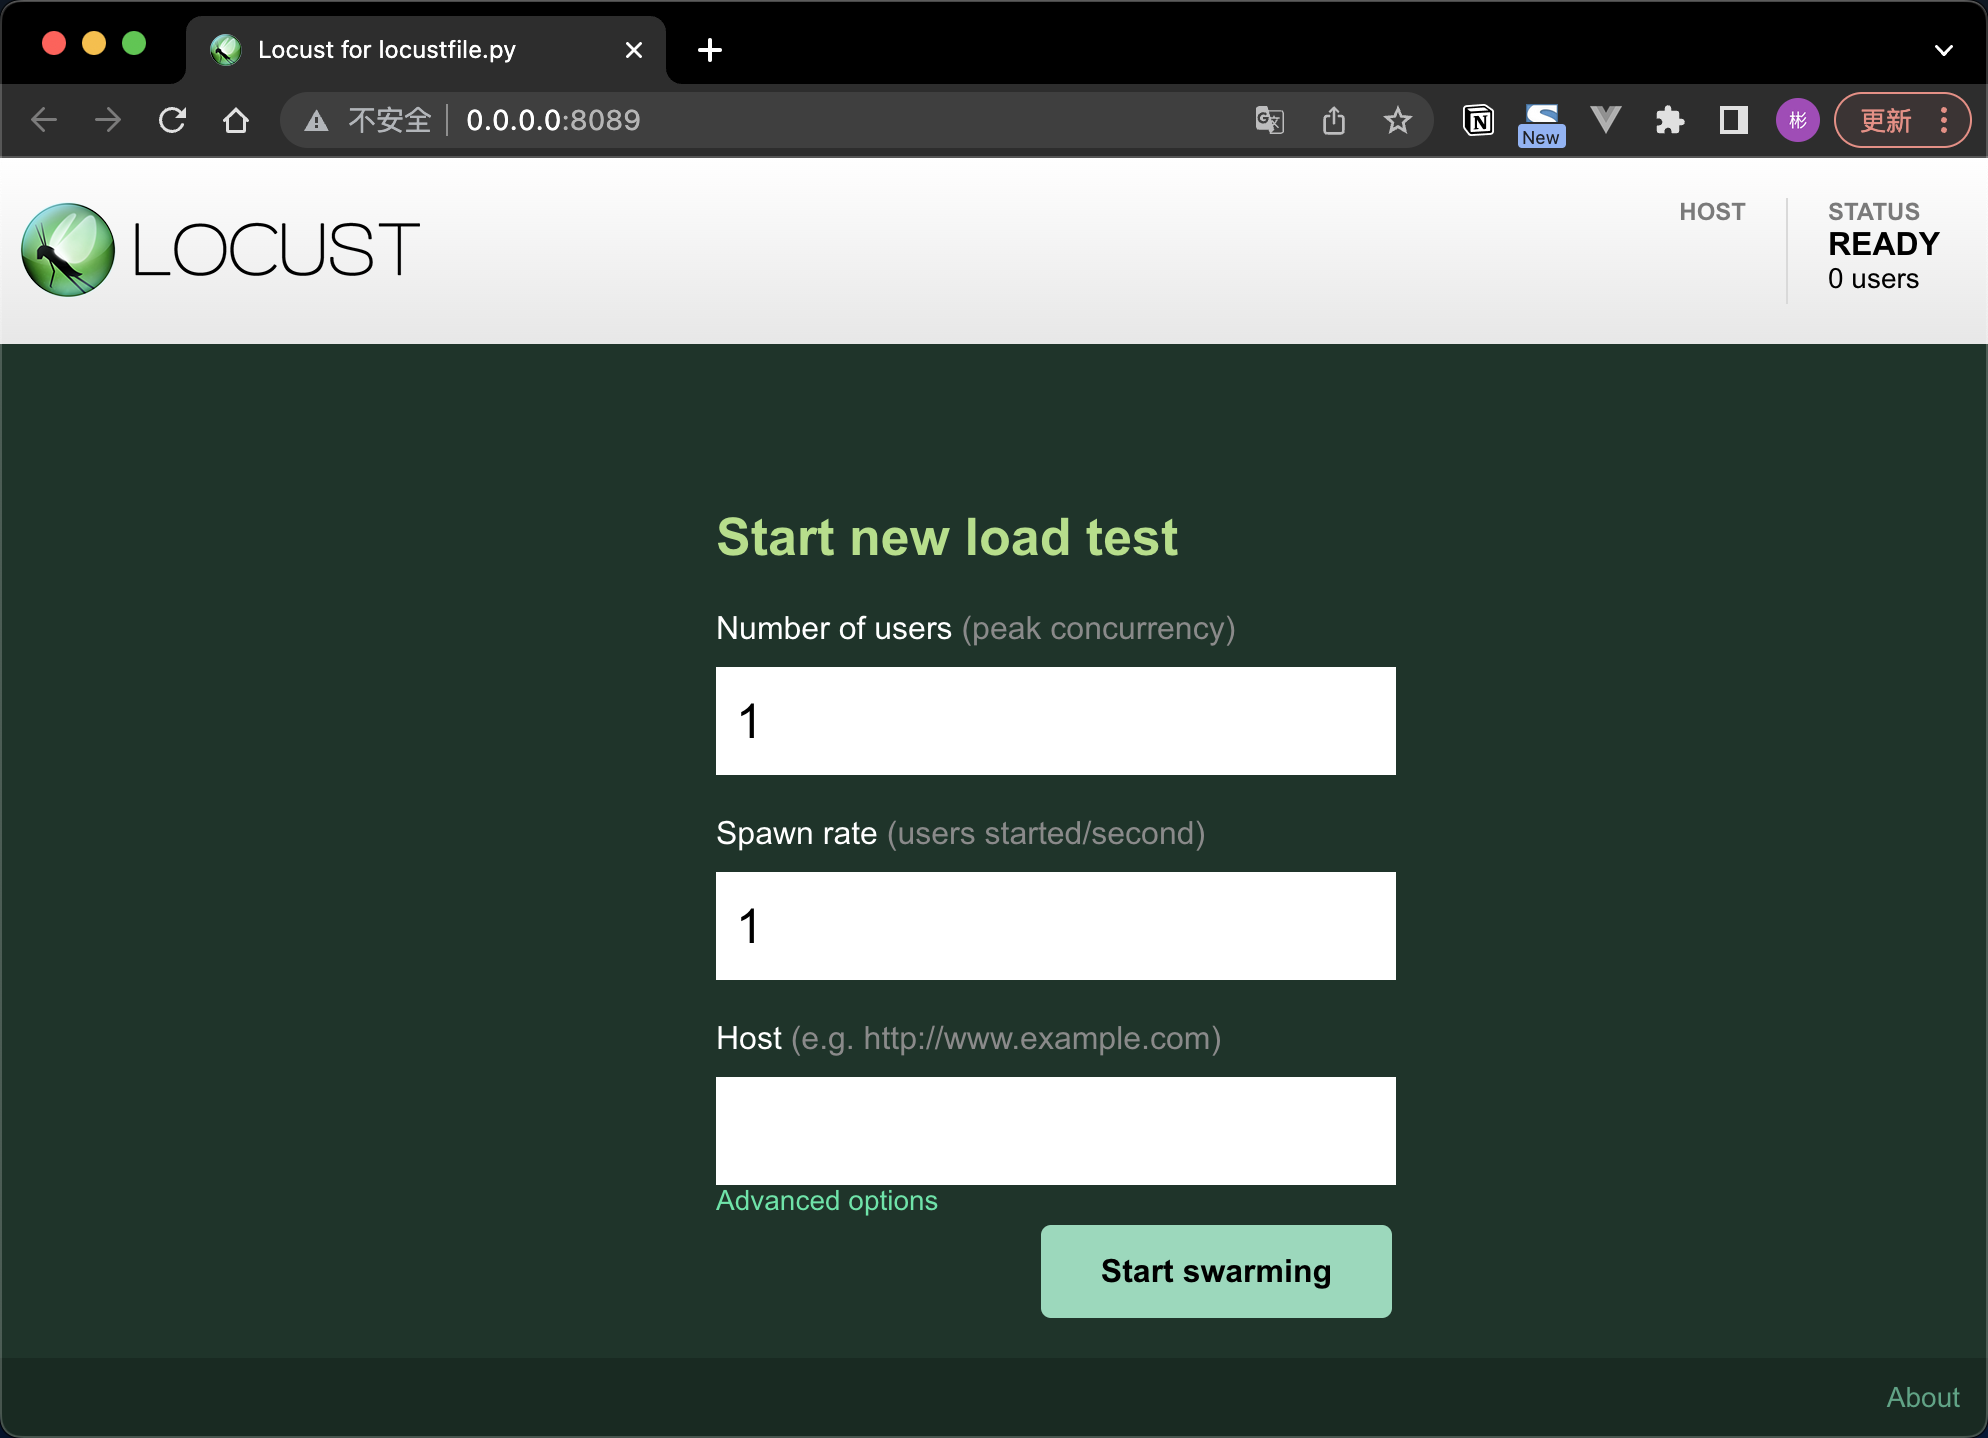The width and height of the screenshot is (1988, 1438).
Task: Select the Google Translate icon in the toolbar
Action: click(1269, 120)
